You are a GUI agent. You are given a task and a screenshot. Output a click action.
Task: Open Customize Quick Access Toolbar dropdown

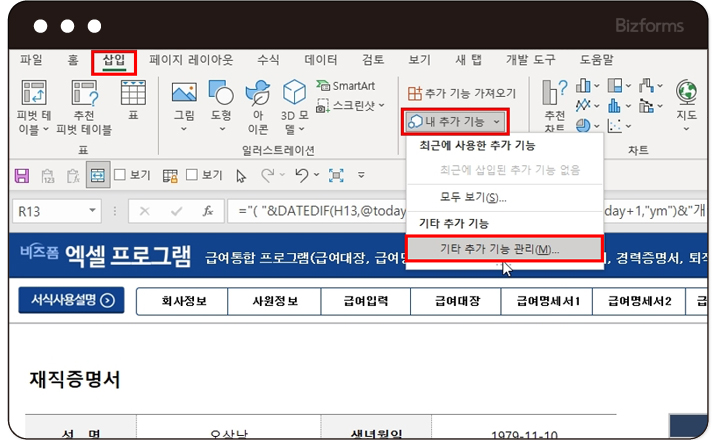pos(361,175)
